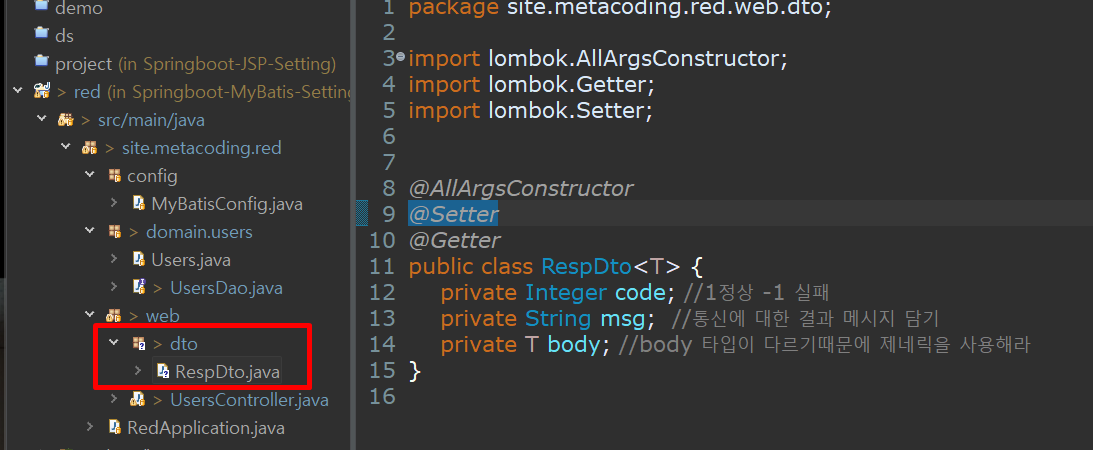
Task: Expand the MyBatisConfig.java node
Action: (114, 203)
